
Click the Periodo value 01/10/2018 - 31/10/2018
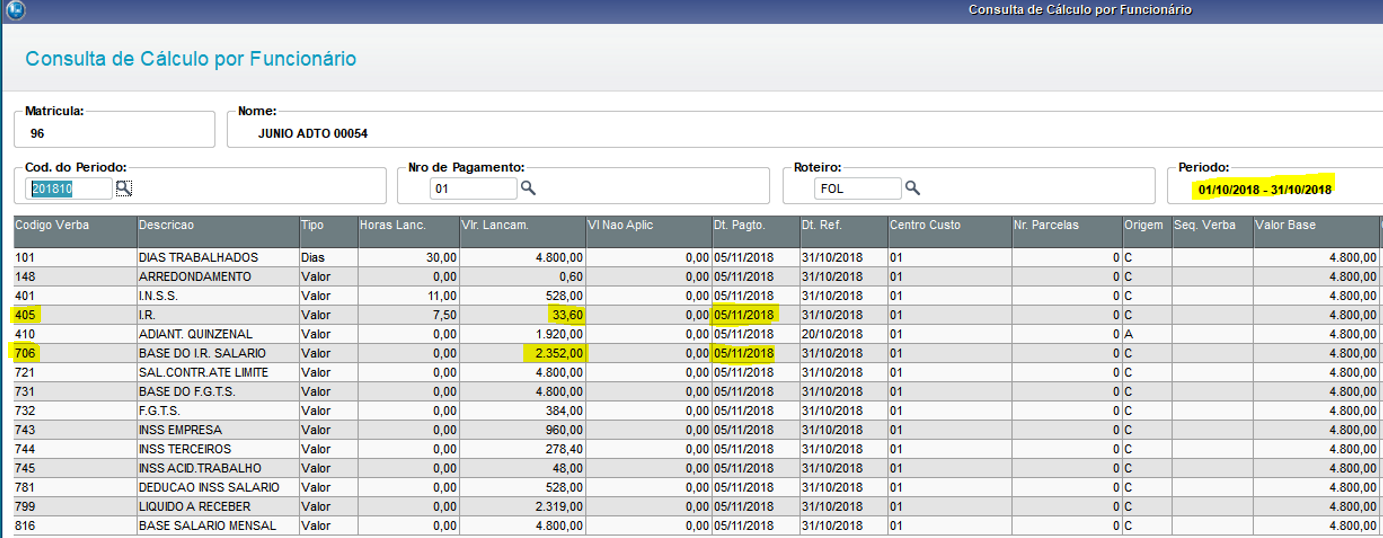coord(1265,189)
